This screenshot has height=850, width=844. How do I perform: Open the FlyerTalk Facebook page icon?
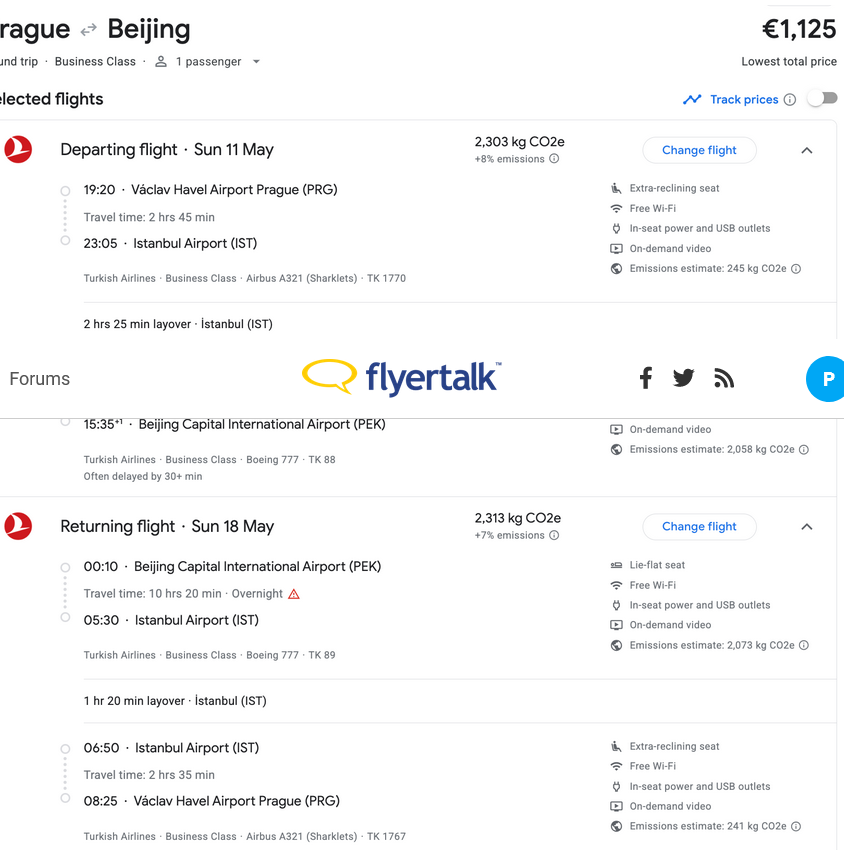tap(646, 378)
